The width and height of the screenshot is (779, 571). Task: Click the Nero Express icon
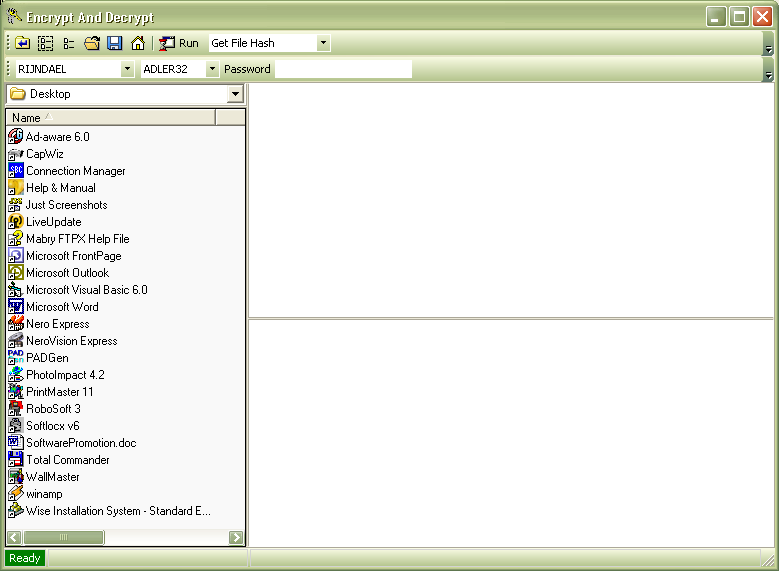(15, 323)
